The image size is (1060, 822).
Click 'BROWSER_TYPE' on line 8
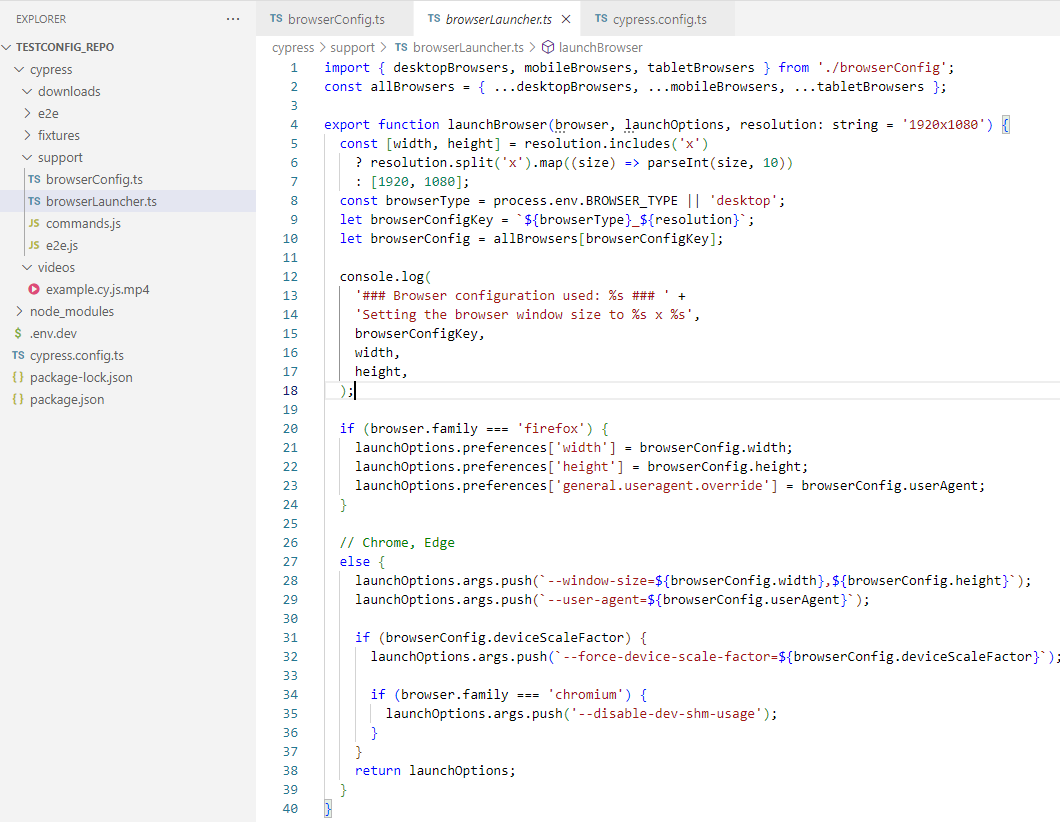click(x=631, y=201)
